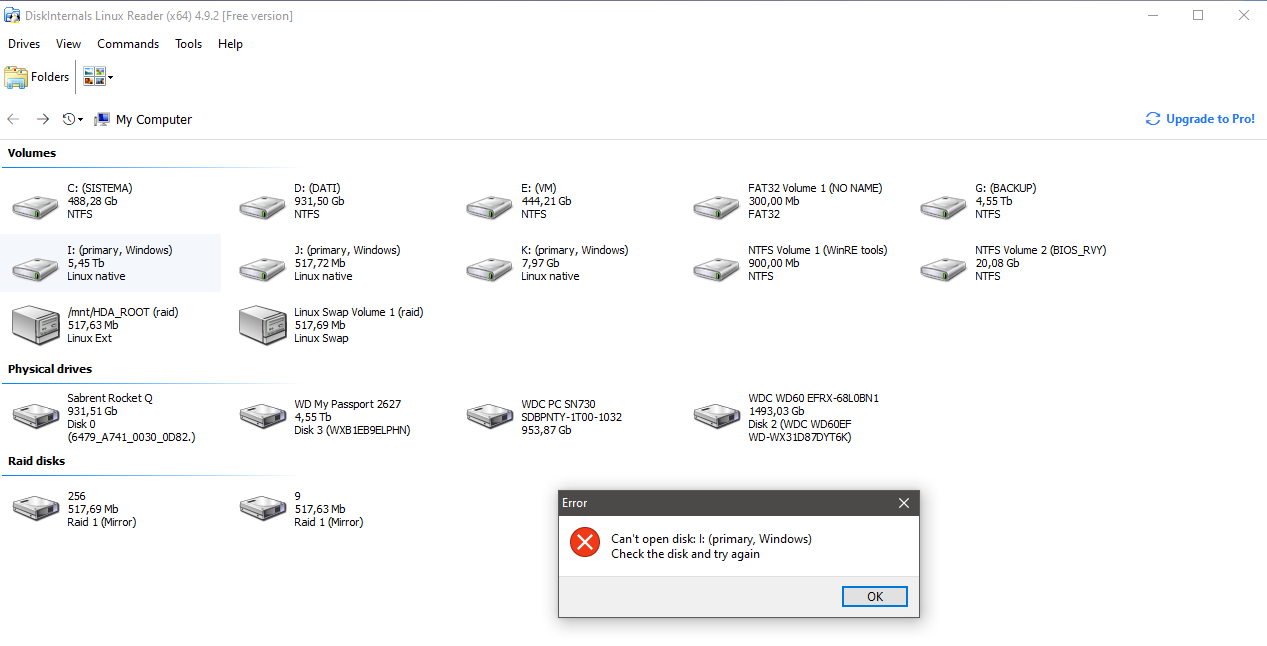Image resolution: width=1267 pixels, height=646 pixels.
Task: Select the K: (primary, Windows) volume
Action: [x=489, y=268]
